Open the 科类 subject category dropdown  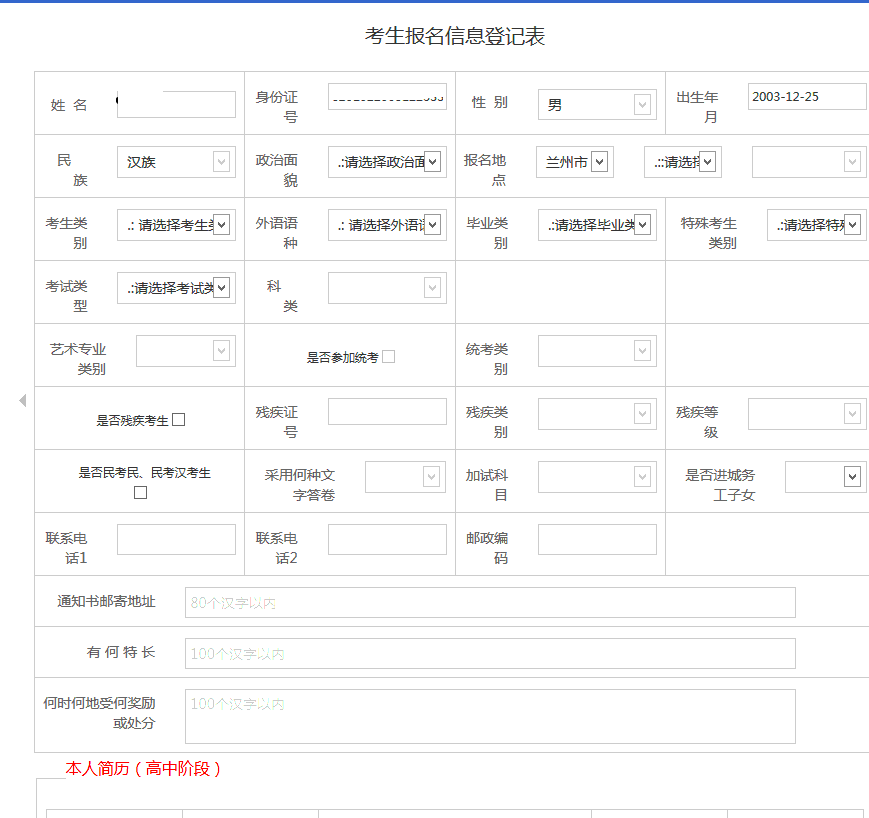click(387, 287)
